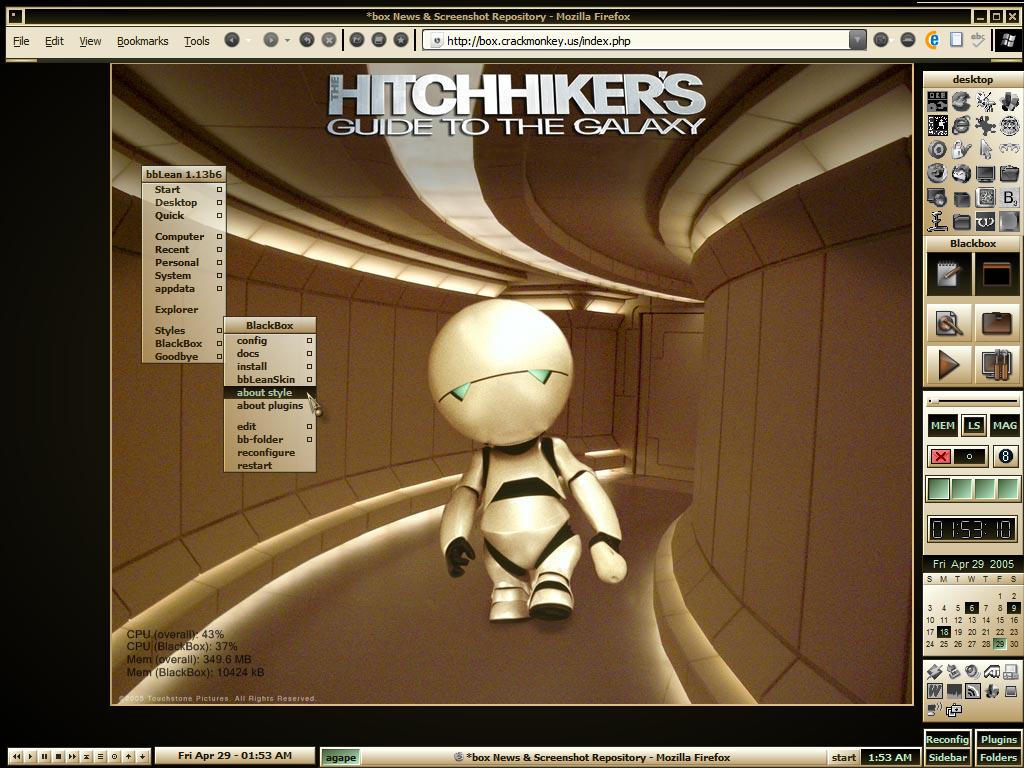Pause playback using the bottom media controls
The image size is (1024, 768).
click(44, 756)
